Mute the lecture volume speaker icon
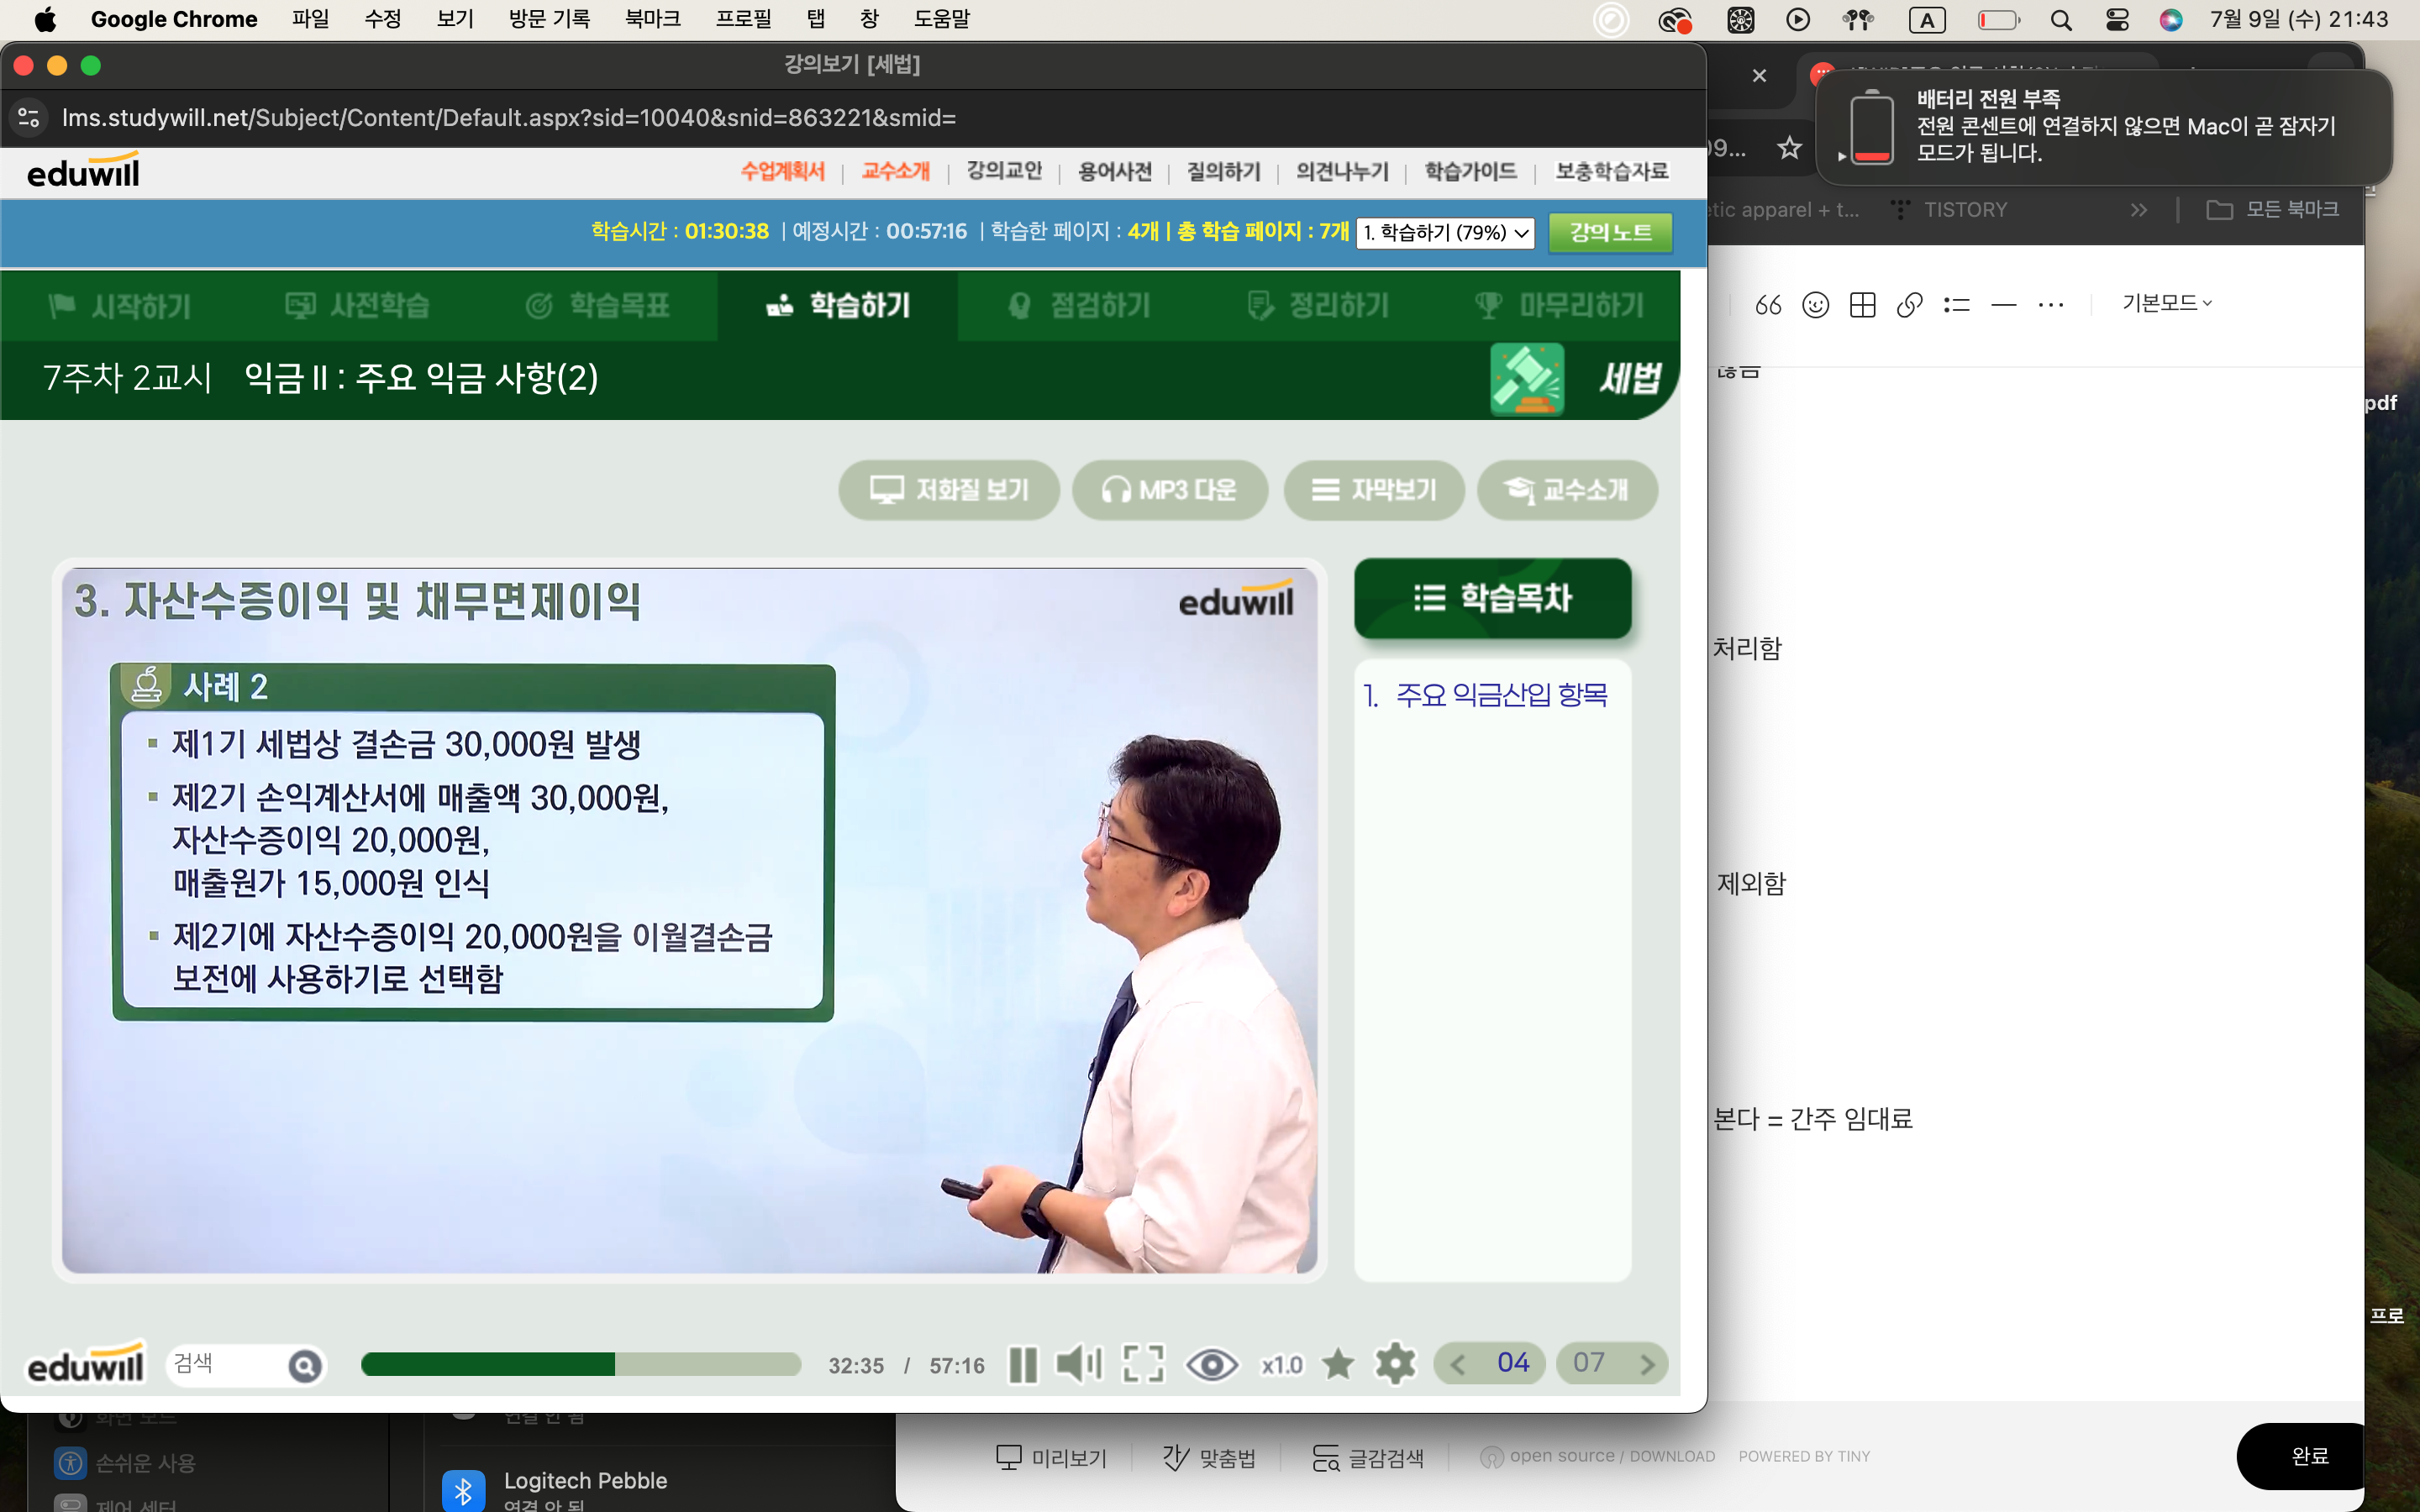 [1078, 1364]
